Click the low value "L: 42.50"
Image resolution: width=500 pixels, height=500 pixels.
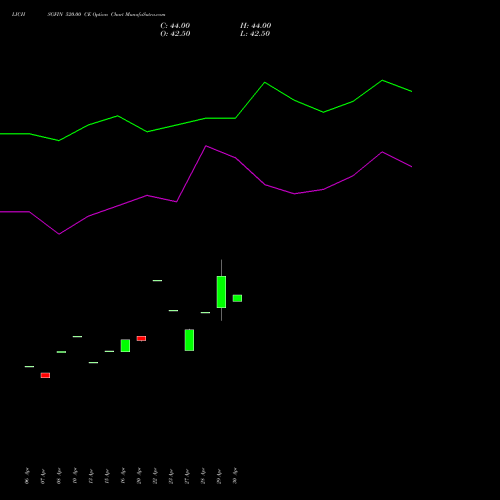(255, 34)
